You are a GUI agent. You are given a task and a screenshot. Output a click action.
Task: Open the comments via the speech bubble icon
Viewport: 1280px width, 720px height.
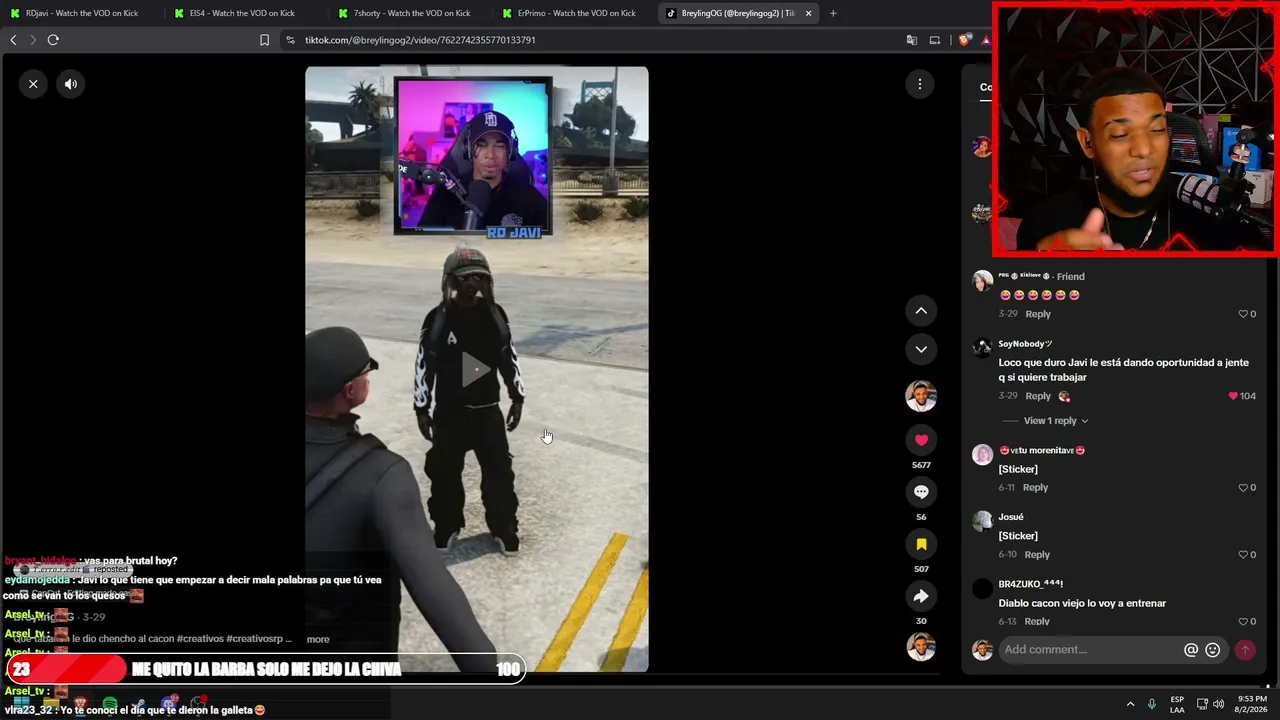[921, 492]
